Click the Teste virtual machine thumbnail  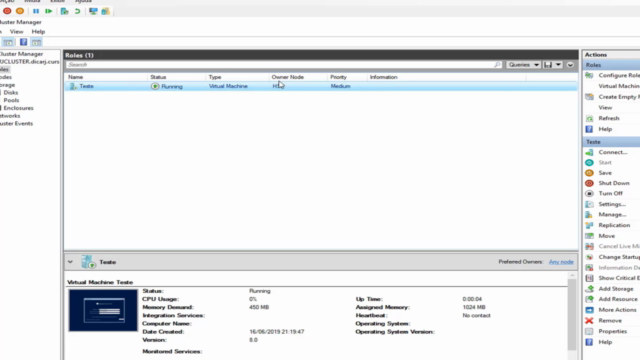click(x=103, y=310)
